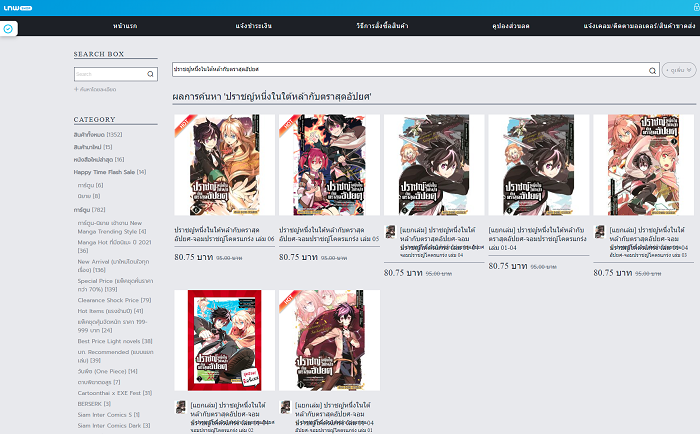Open category สินค้ามาใหม่ [15]
This screenshot has width=700, height=434.
point(93,147)
